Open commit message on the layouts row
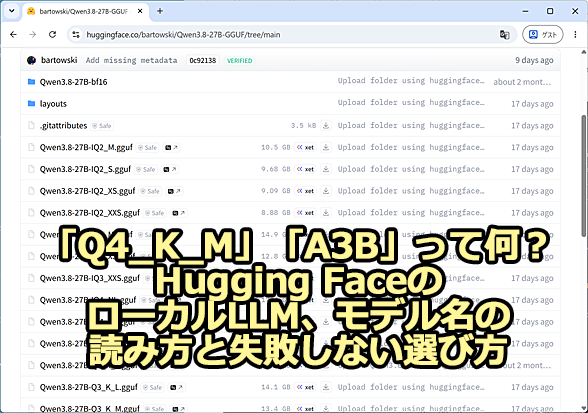This screenshot has width=588, height=413. click(x=411, y=102)
